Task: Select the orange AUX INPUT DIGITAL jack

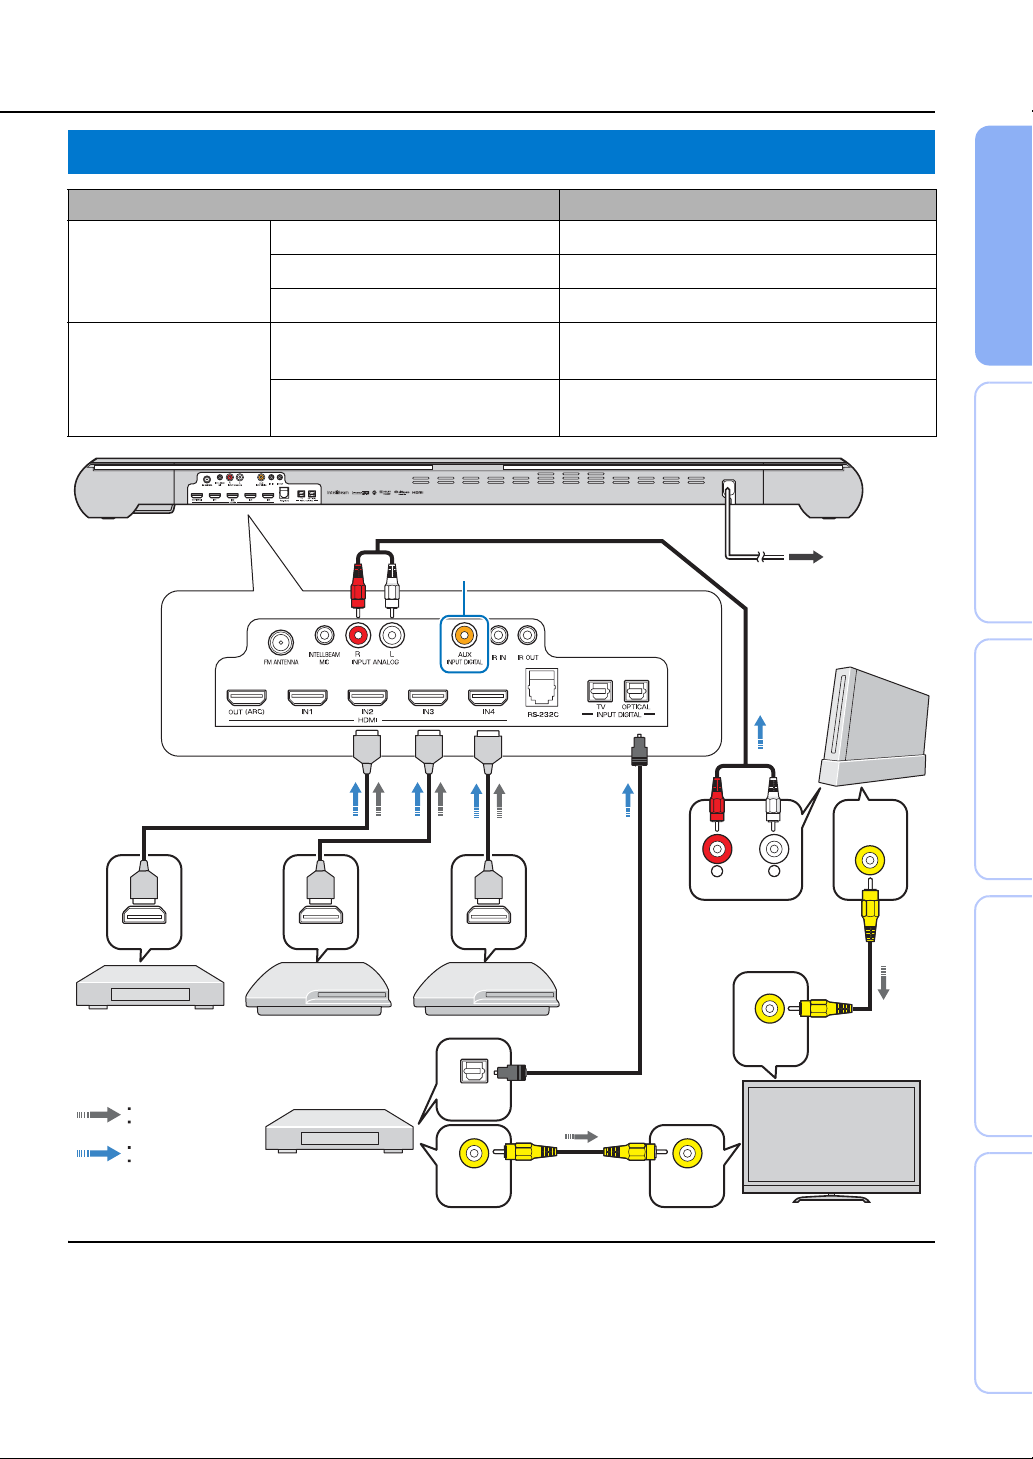Action: tap(463, 634)
